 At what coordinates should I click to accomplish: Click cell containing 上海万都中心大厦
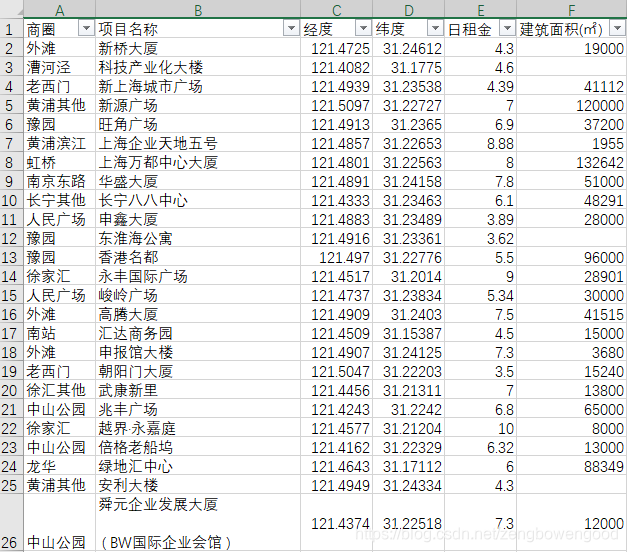[198, 162]
